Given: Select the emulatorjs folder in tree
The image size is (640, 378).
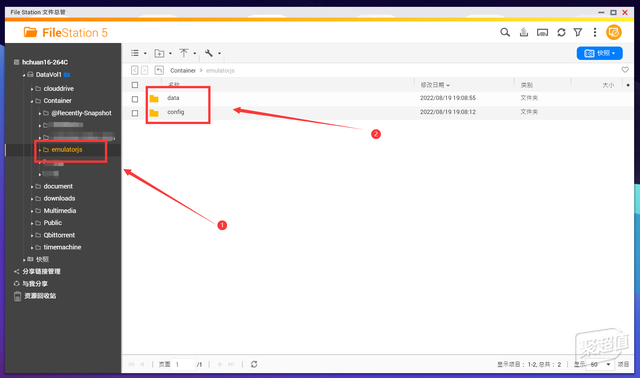Looking at the screenshot, I should tap(67, 149).
